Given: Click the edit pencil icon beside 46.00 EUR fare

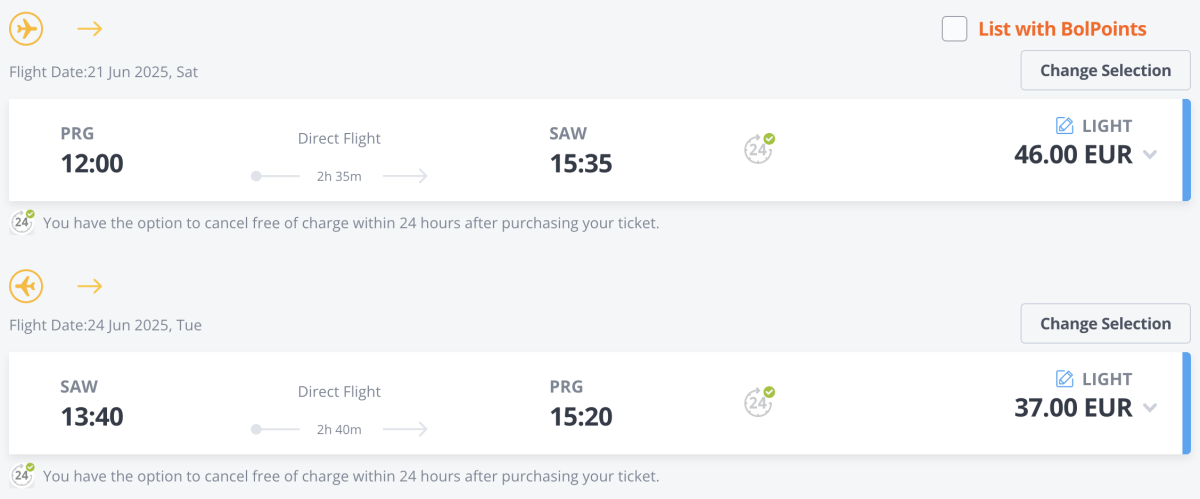Looking at the screenshot, I should (x=1065, y=126).
